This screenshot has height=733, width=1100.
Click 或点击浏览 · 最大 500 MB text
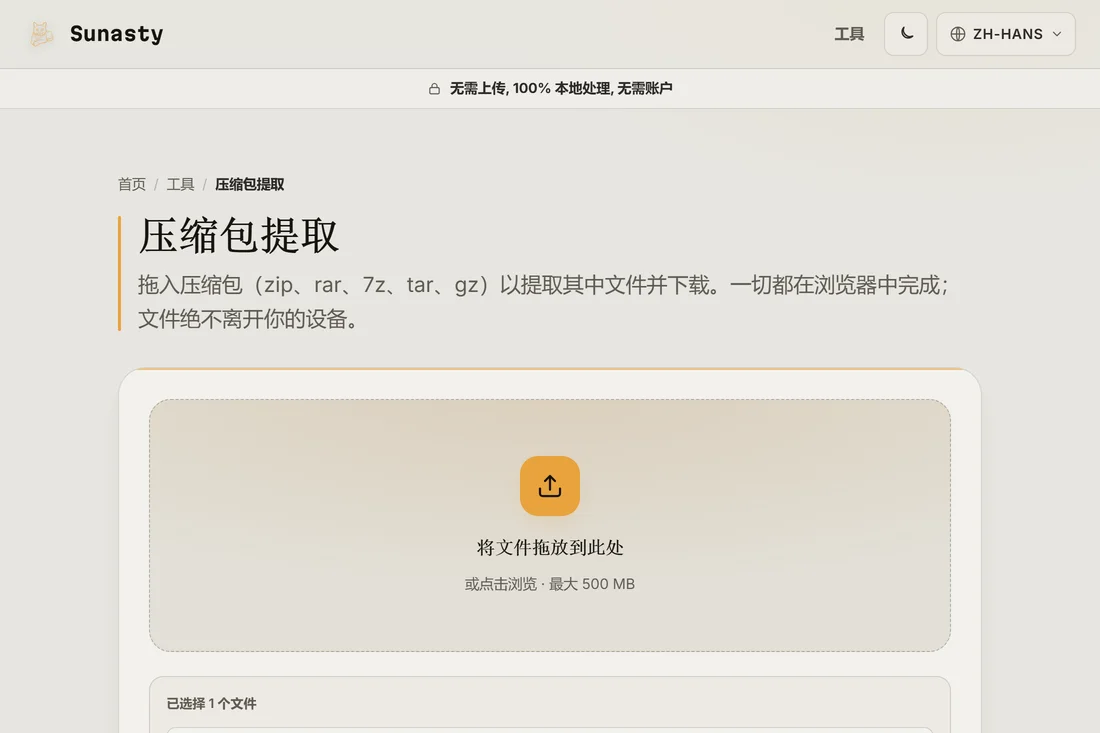coord(550,584)
